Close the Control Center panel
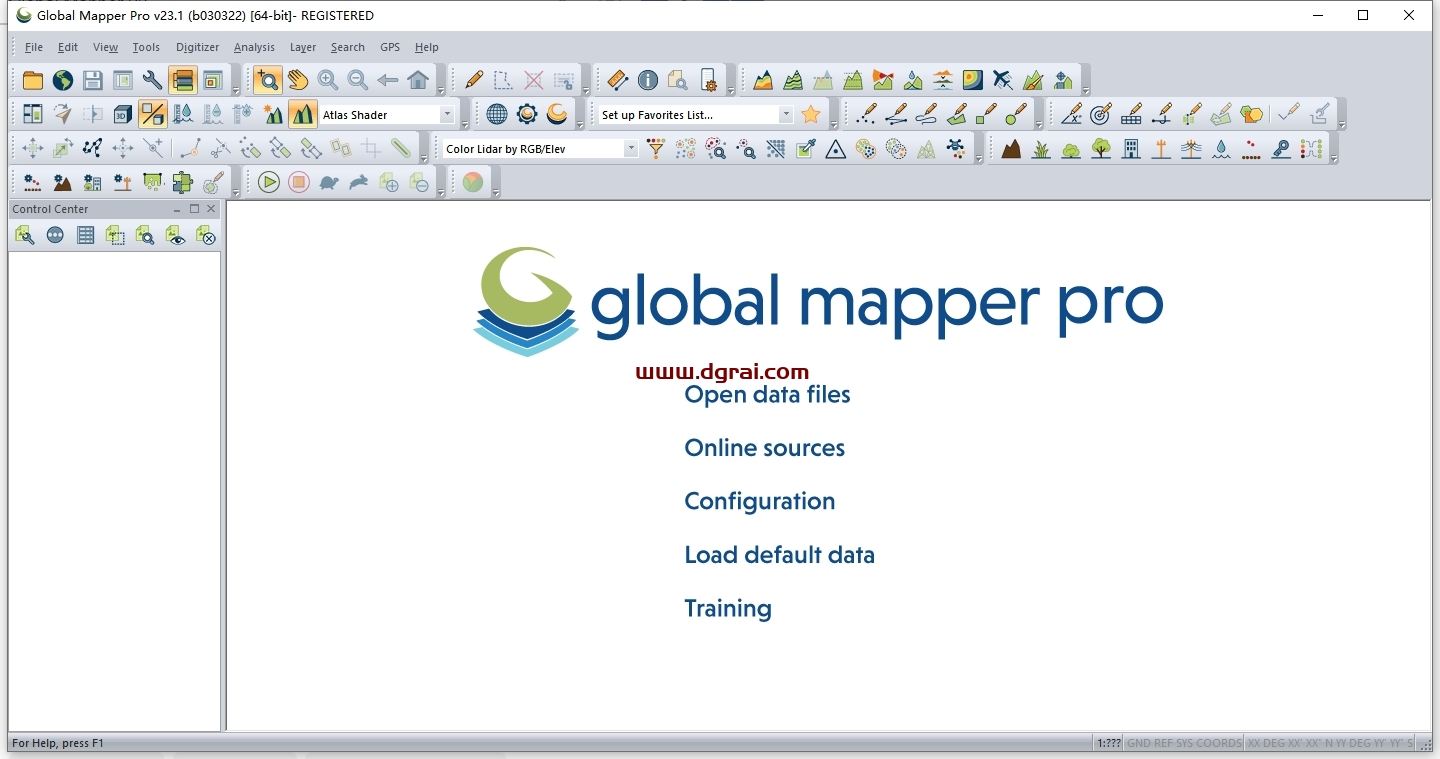Screen dimensions: 1440x759 click(x=211, y=209)
